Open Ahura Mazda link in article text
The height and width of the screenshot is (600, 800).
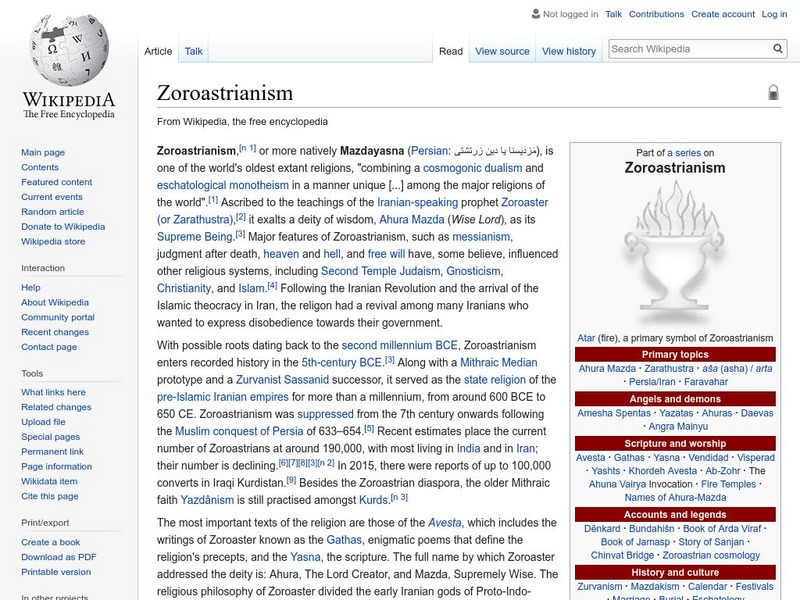[412, 219]
